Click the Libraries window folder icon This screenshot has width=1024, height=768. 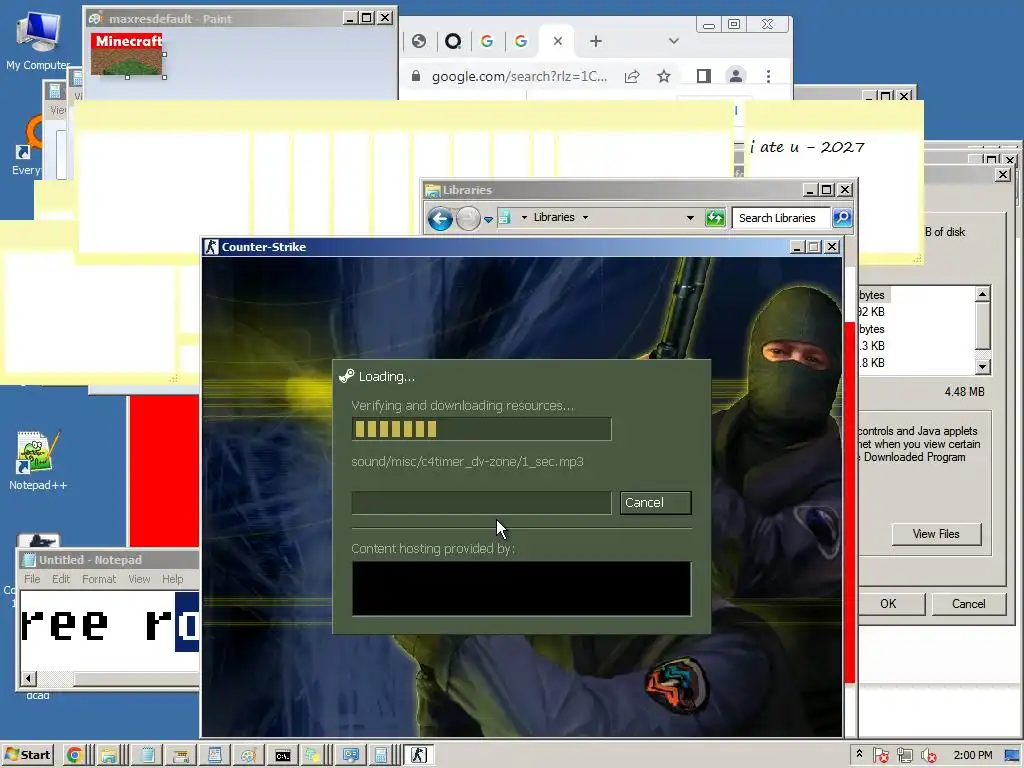tap(432, 190)
